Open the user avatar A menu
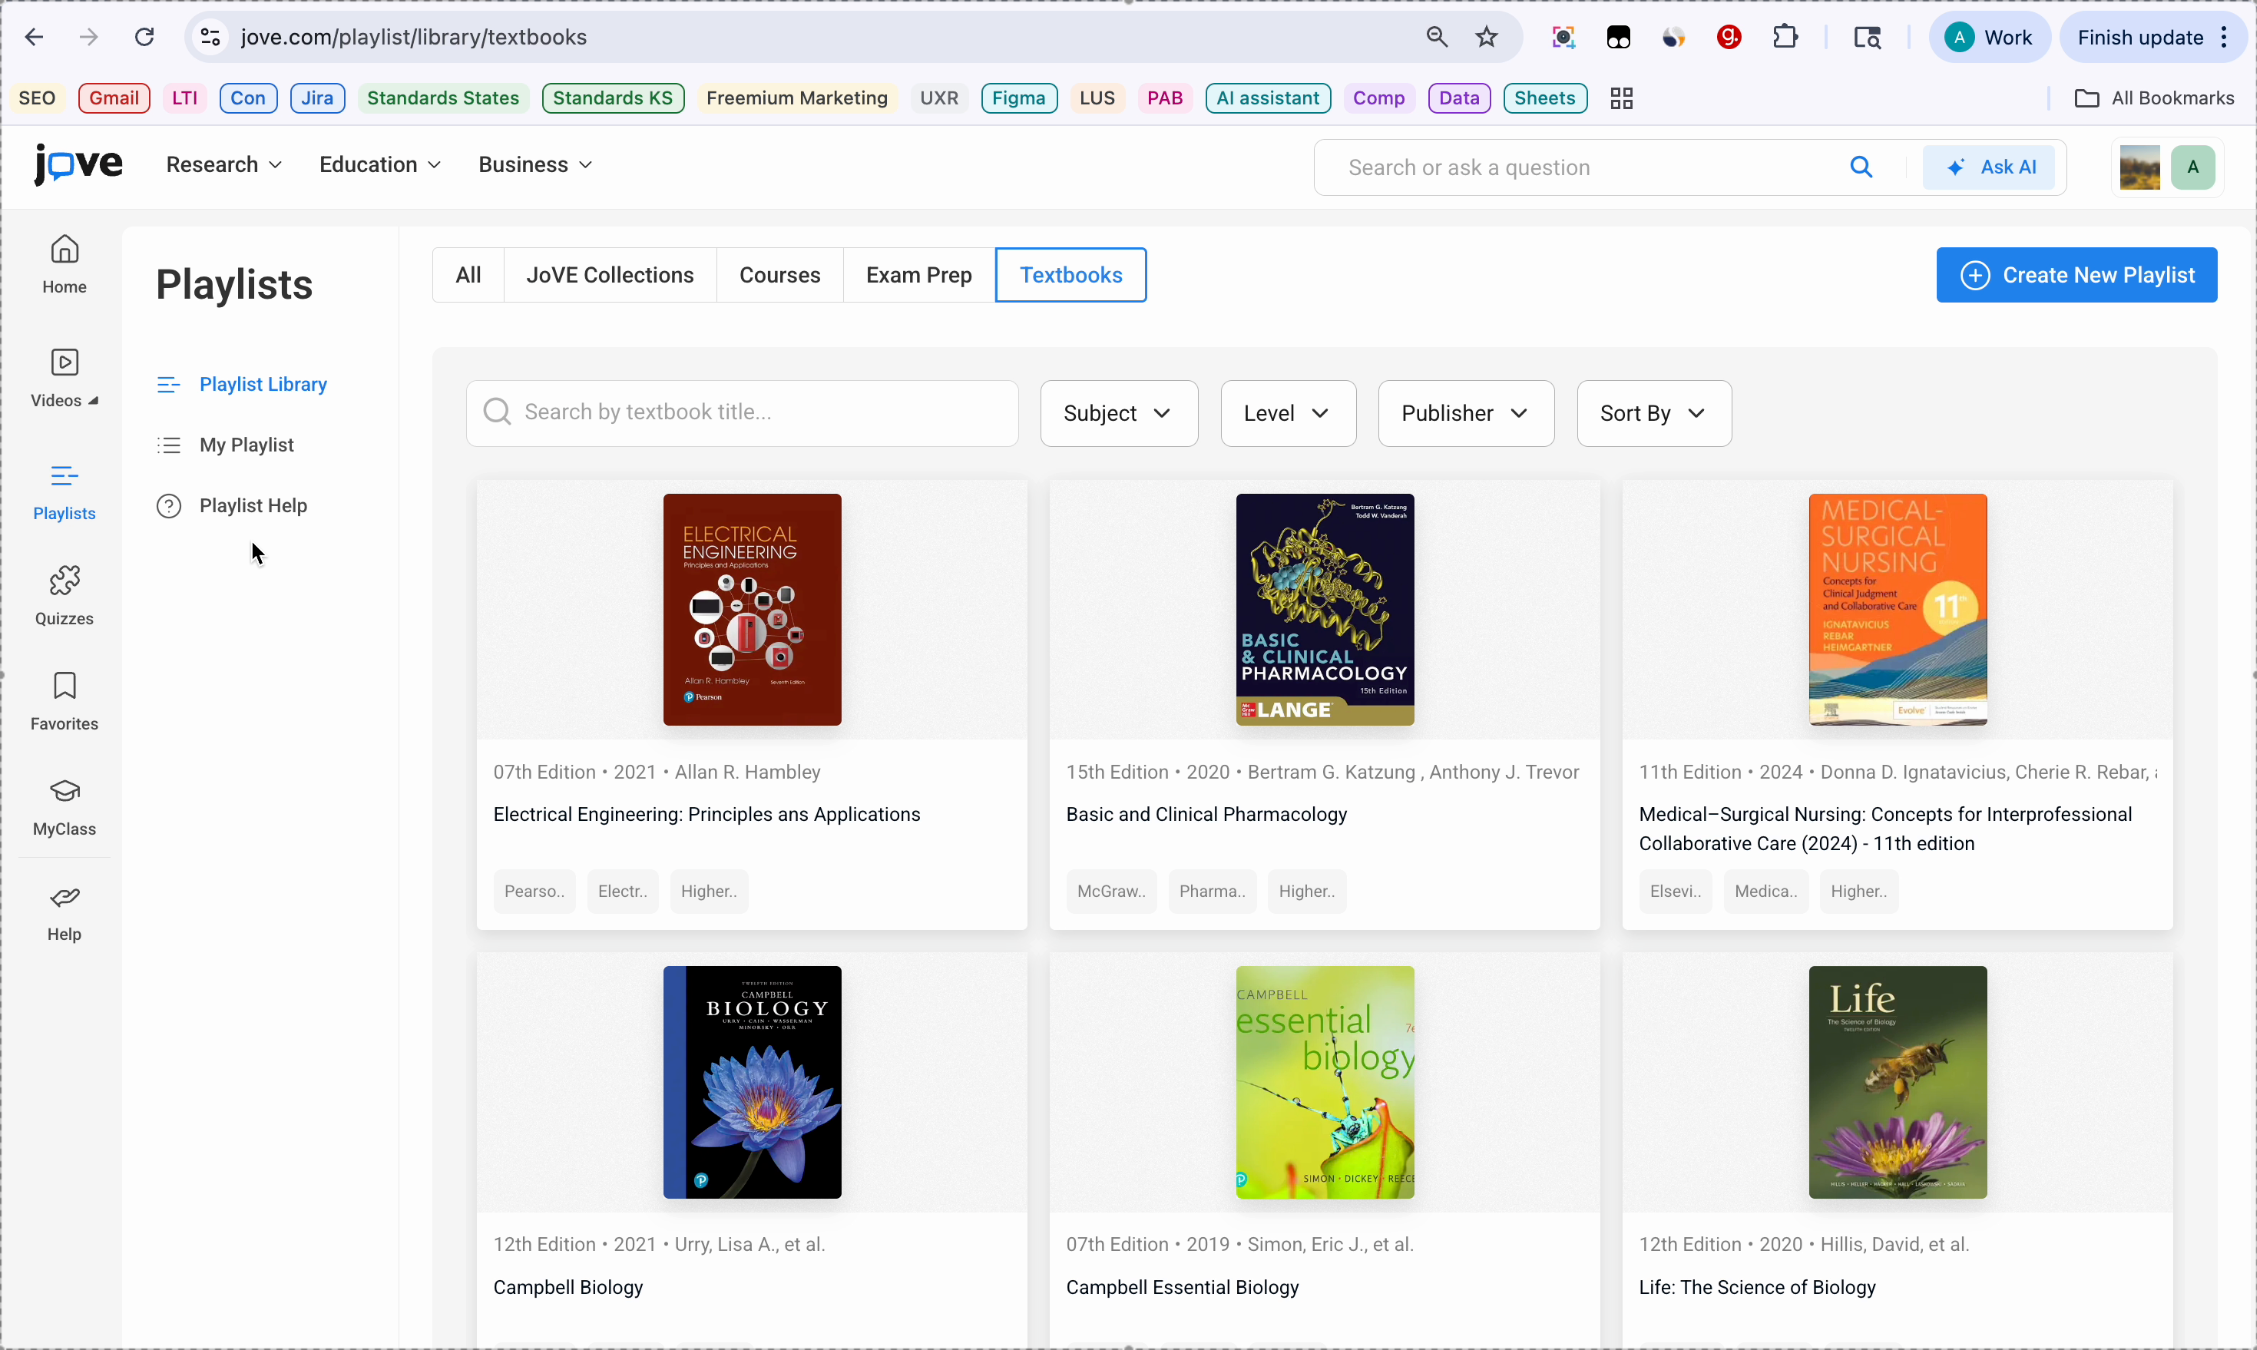This screenshot has width=2257, height=1350. pyautogui.click(x=2193, y=167)
